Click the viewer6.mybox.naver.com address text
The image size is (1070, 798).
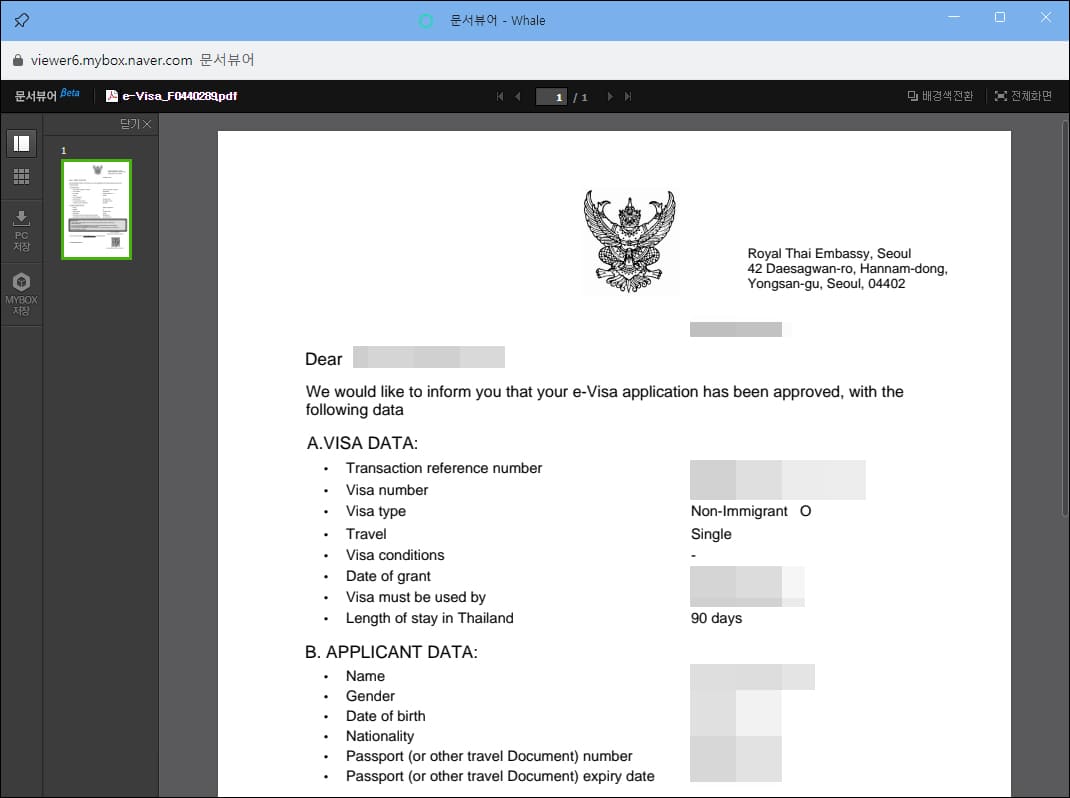(x=111, y=60)
